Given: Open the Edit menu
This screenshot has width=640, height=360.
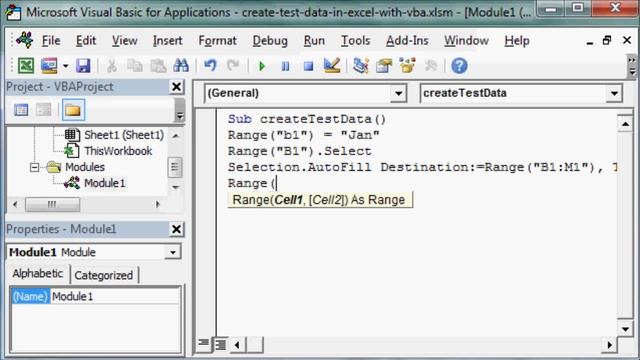Looking at the screenshot, I should tap(86, 40).
